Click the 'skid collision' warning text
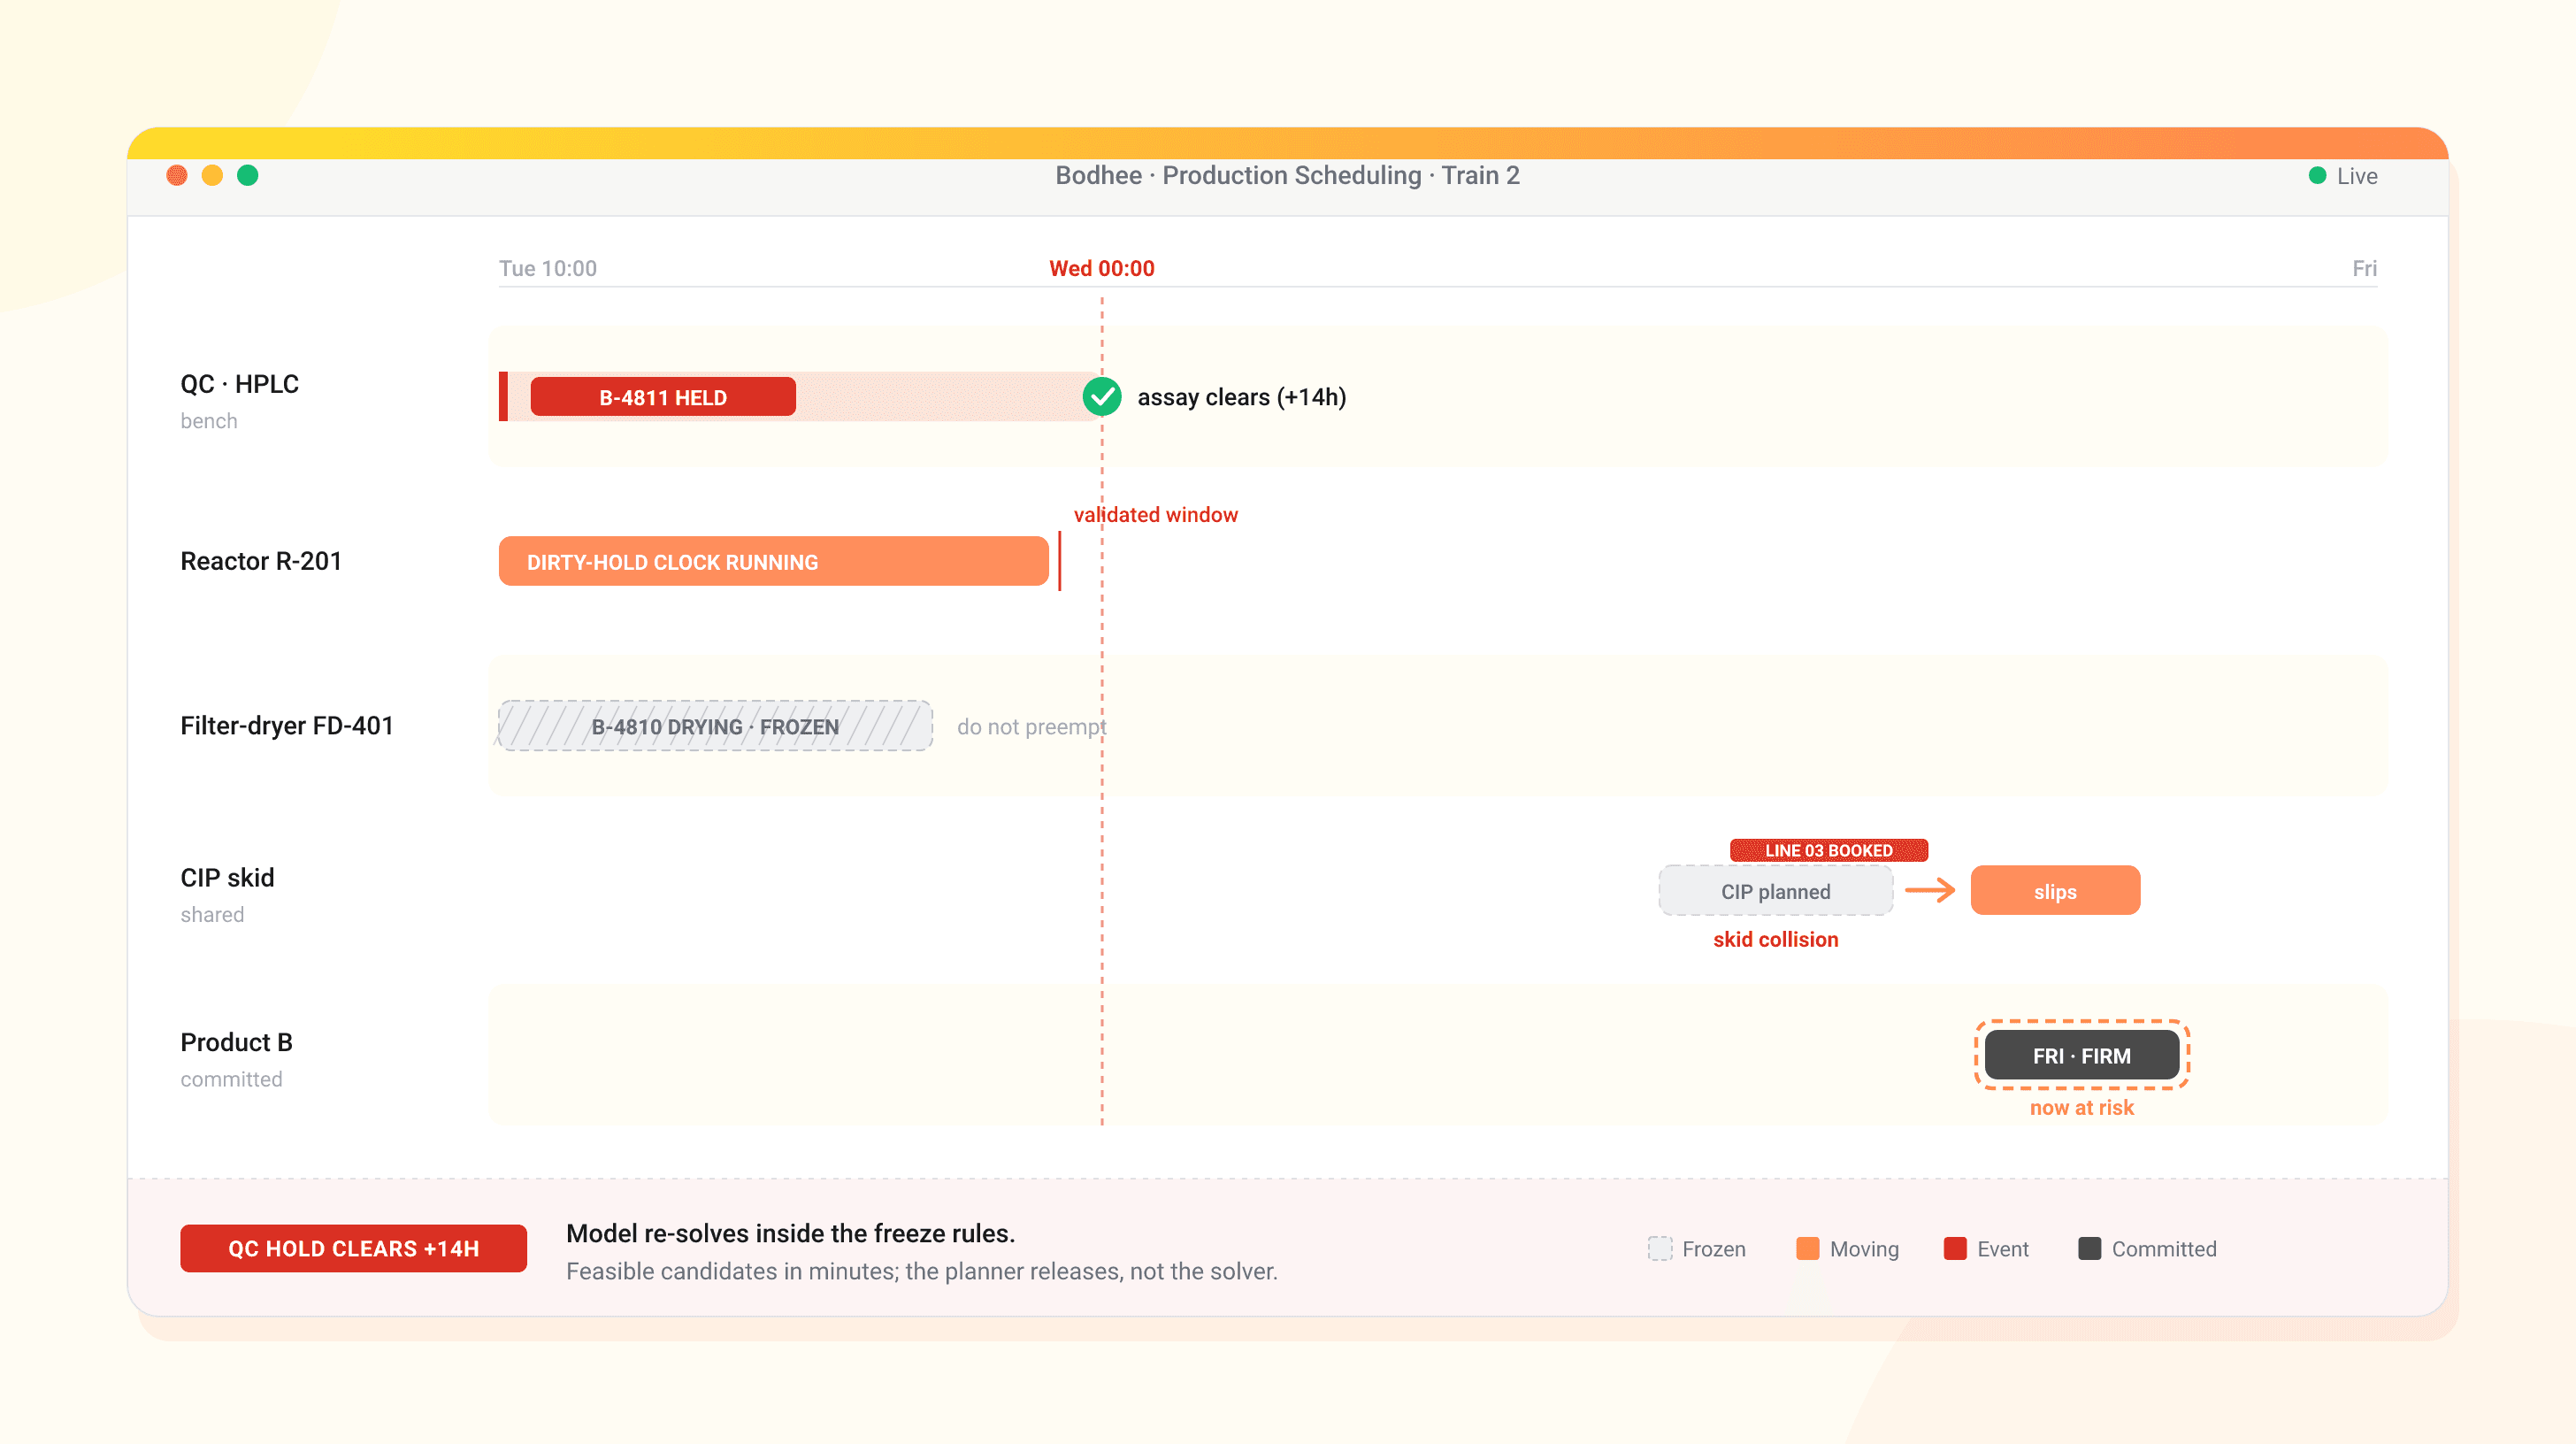 [1776, 940]
